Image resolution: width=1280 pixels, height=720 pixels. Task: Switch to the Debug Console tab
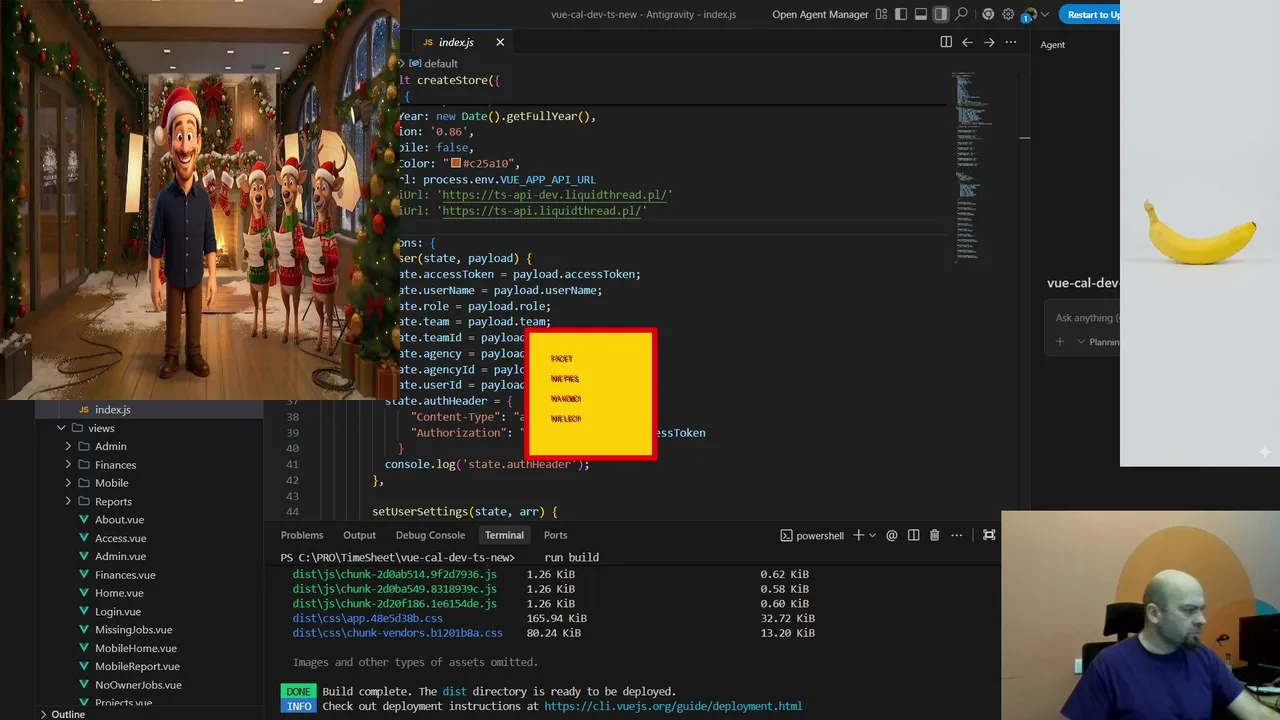pos(430,535)
